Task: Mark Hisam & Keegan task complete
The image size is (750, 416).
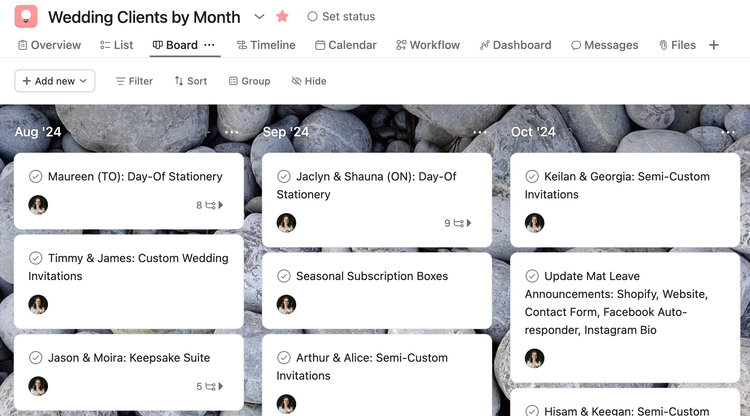Action: (x=532, y=411)
